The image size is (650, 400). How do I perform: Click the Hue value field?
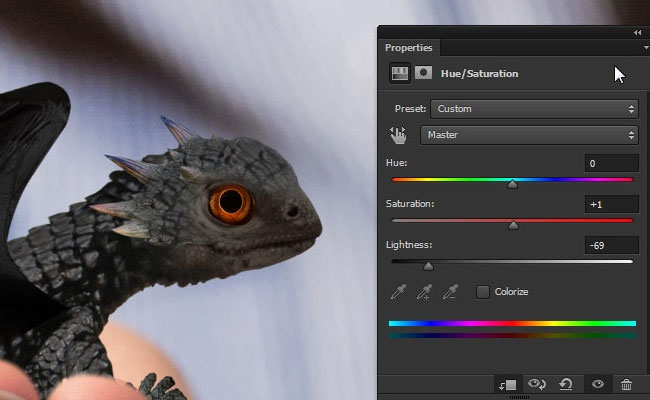611,163
